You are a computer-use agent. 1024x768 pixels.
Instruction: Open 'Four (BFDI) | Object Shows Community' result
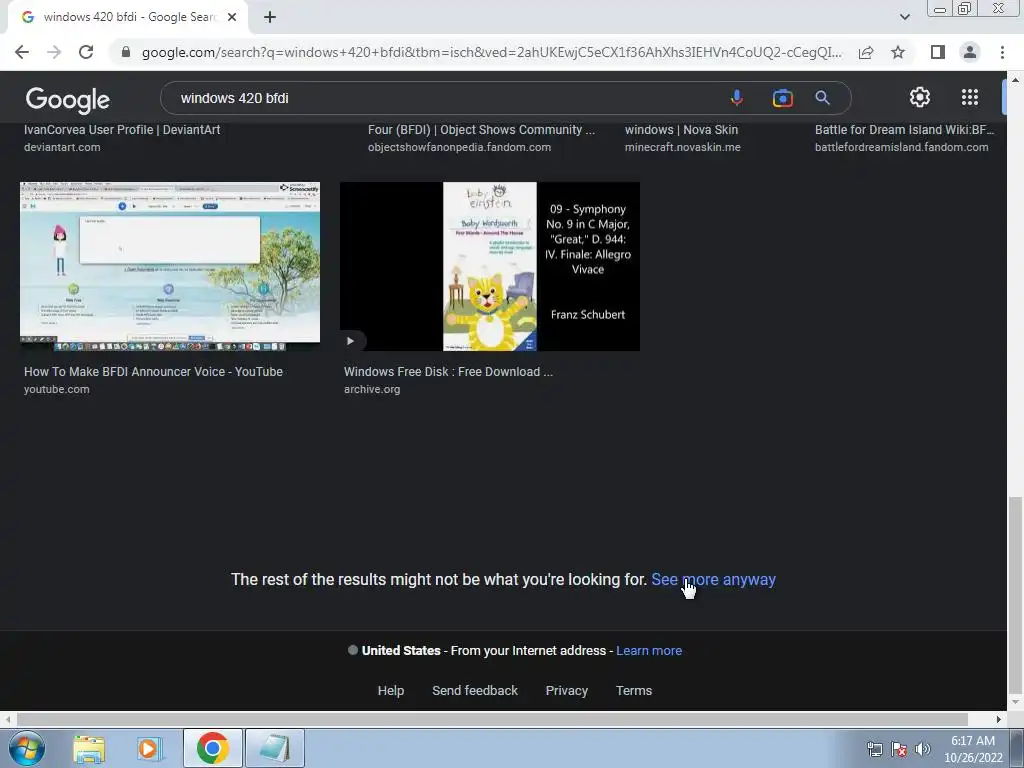(481, 130)
